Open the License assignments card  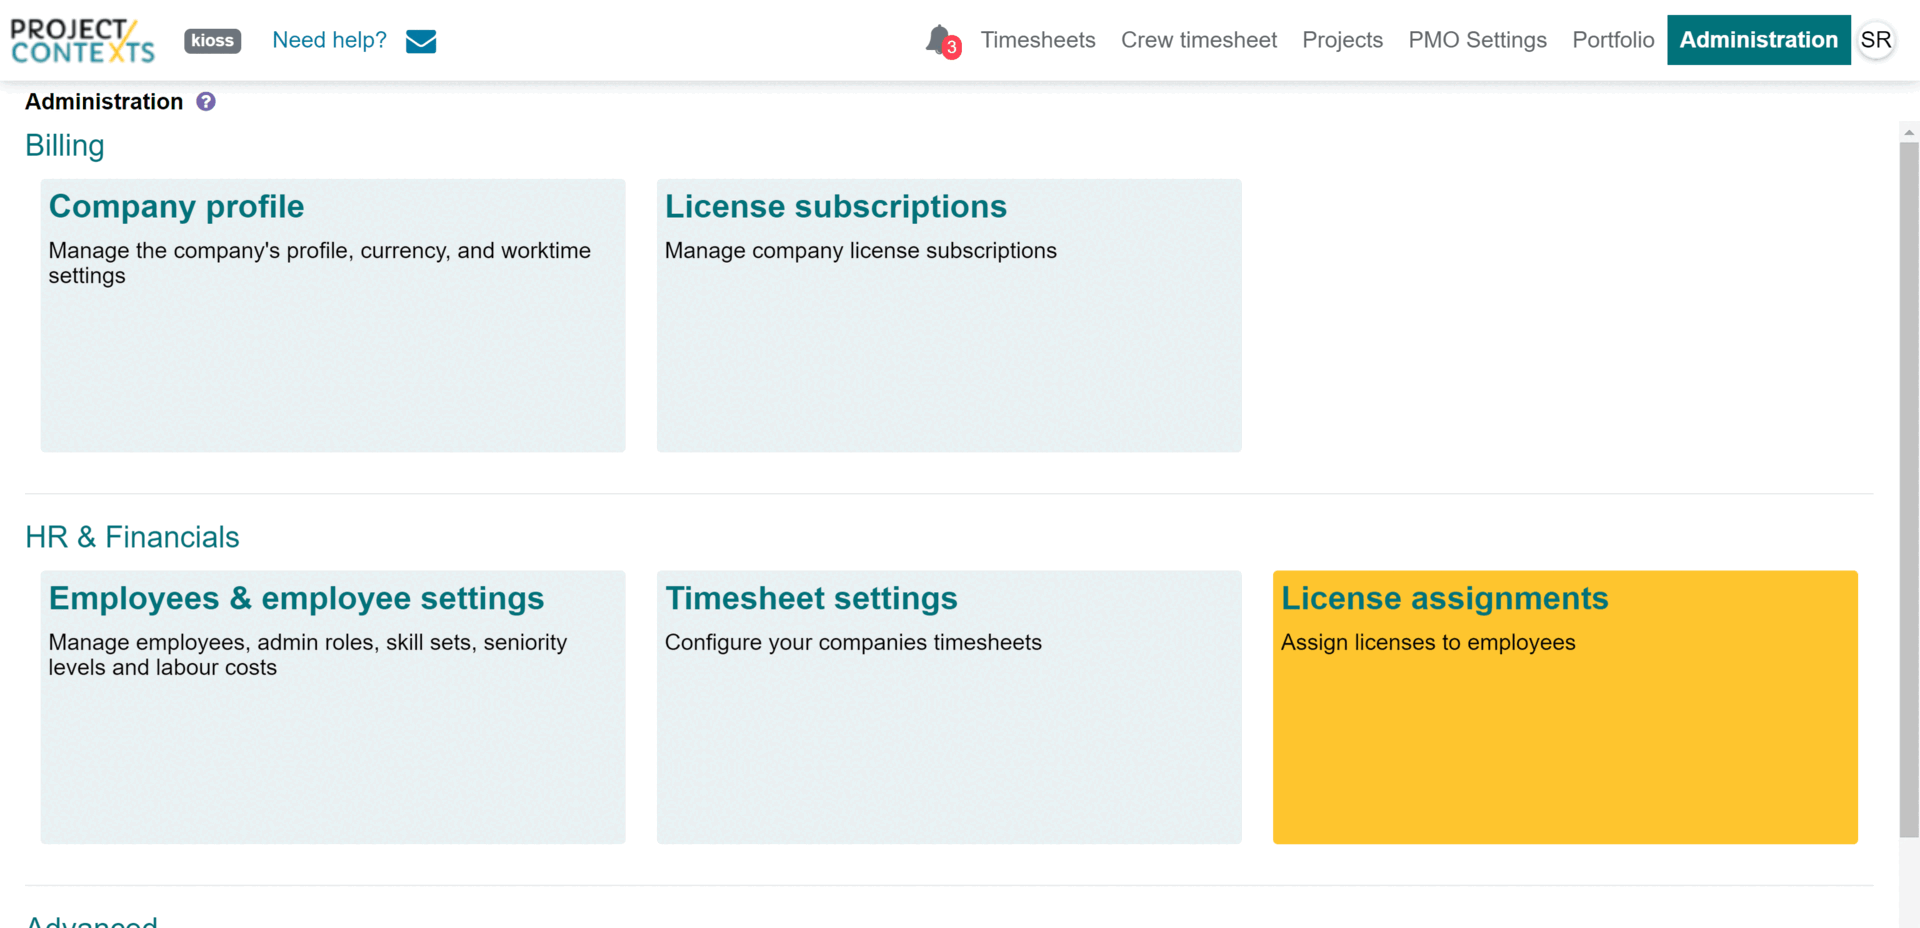[x=1565, y=707]
